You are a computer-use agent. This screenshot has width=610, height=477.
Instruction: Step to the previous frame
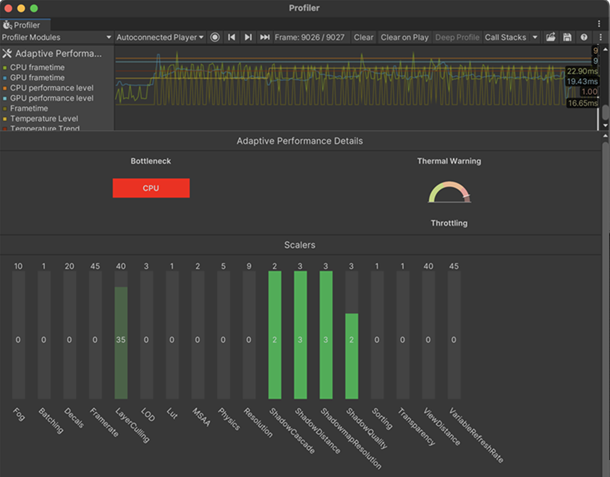[248, 37]
